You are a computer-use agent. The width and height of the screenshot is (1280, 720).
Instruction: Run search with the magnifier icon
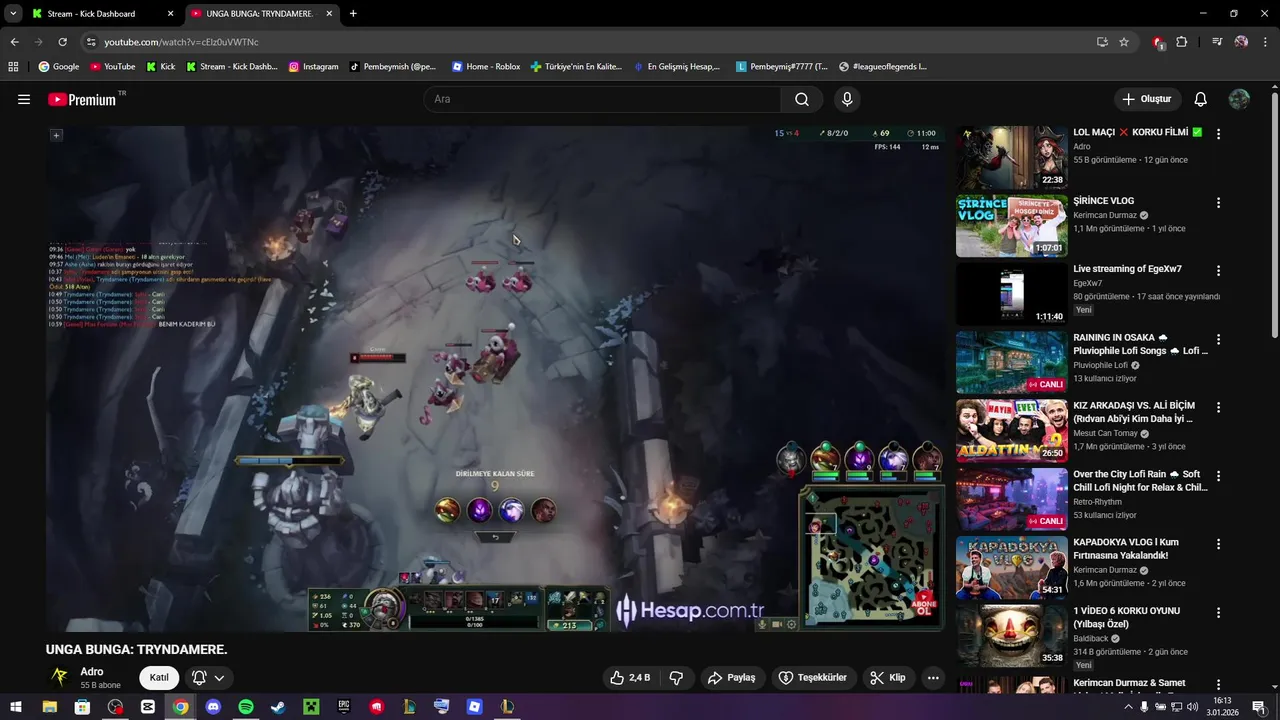[x=802, y=99]
